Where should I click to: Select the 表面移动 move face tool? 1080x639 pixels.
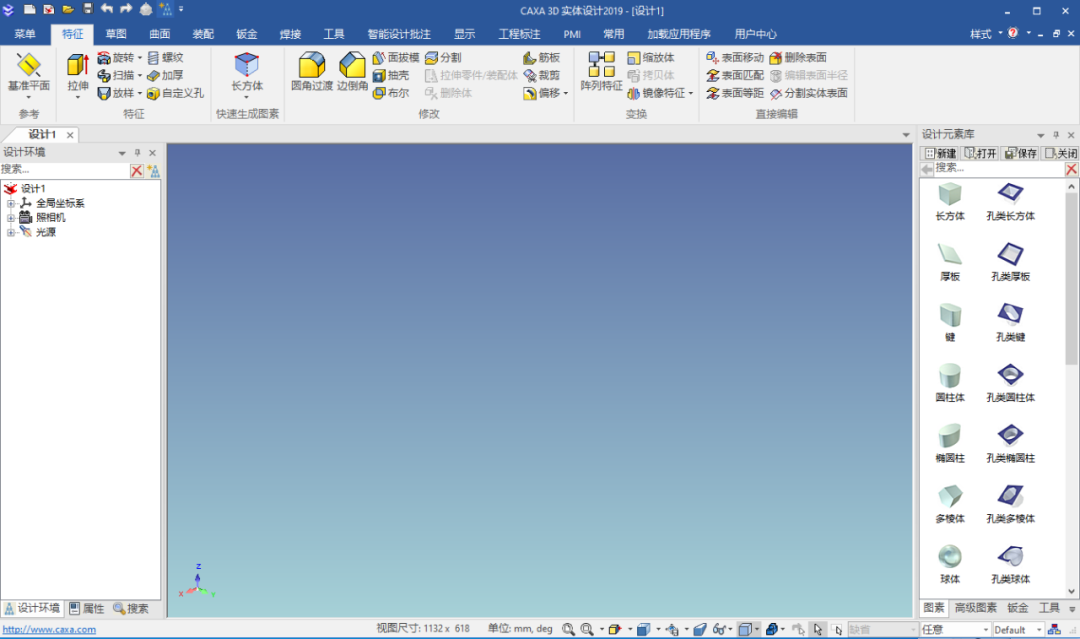point(734,57)
